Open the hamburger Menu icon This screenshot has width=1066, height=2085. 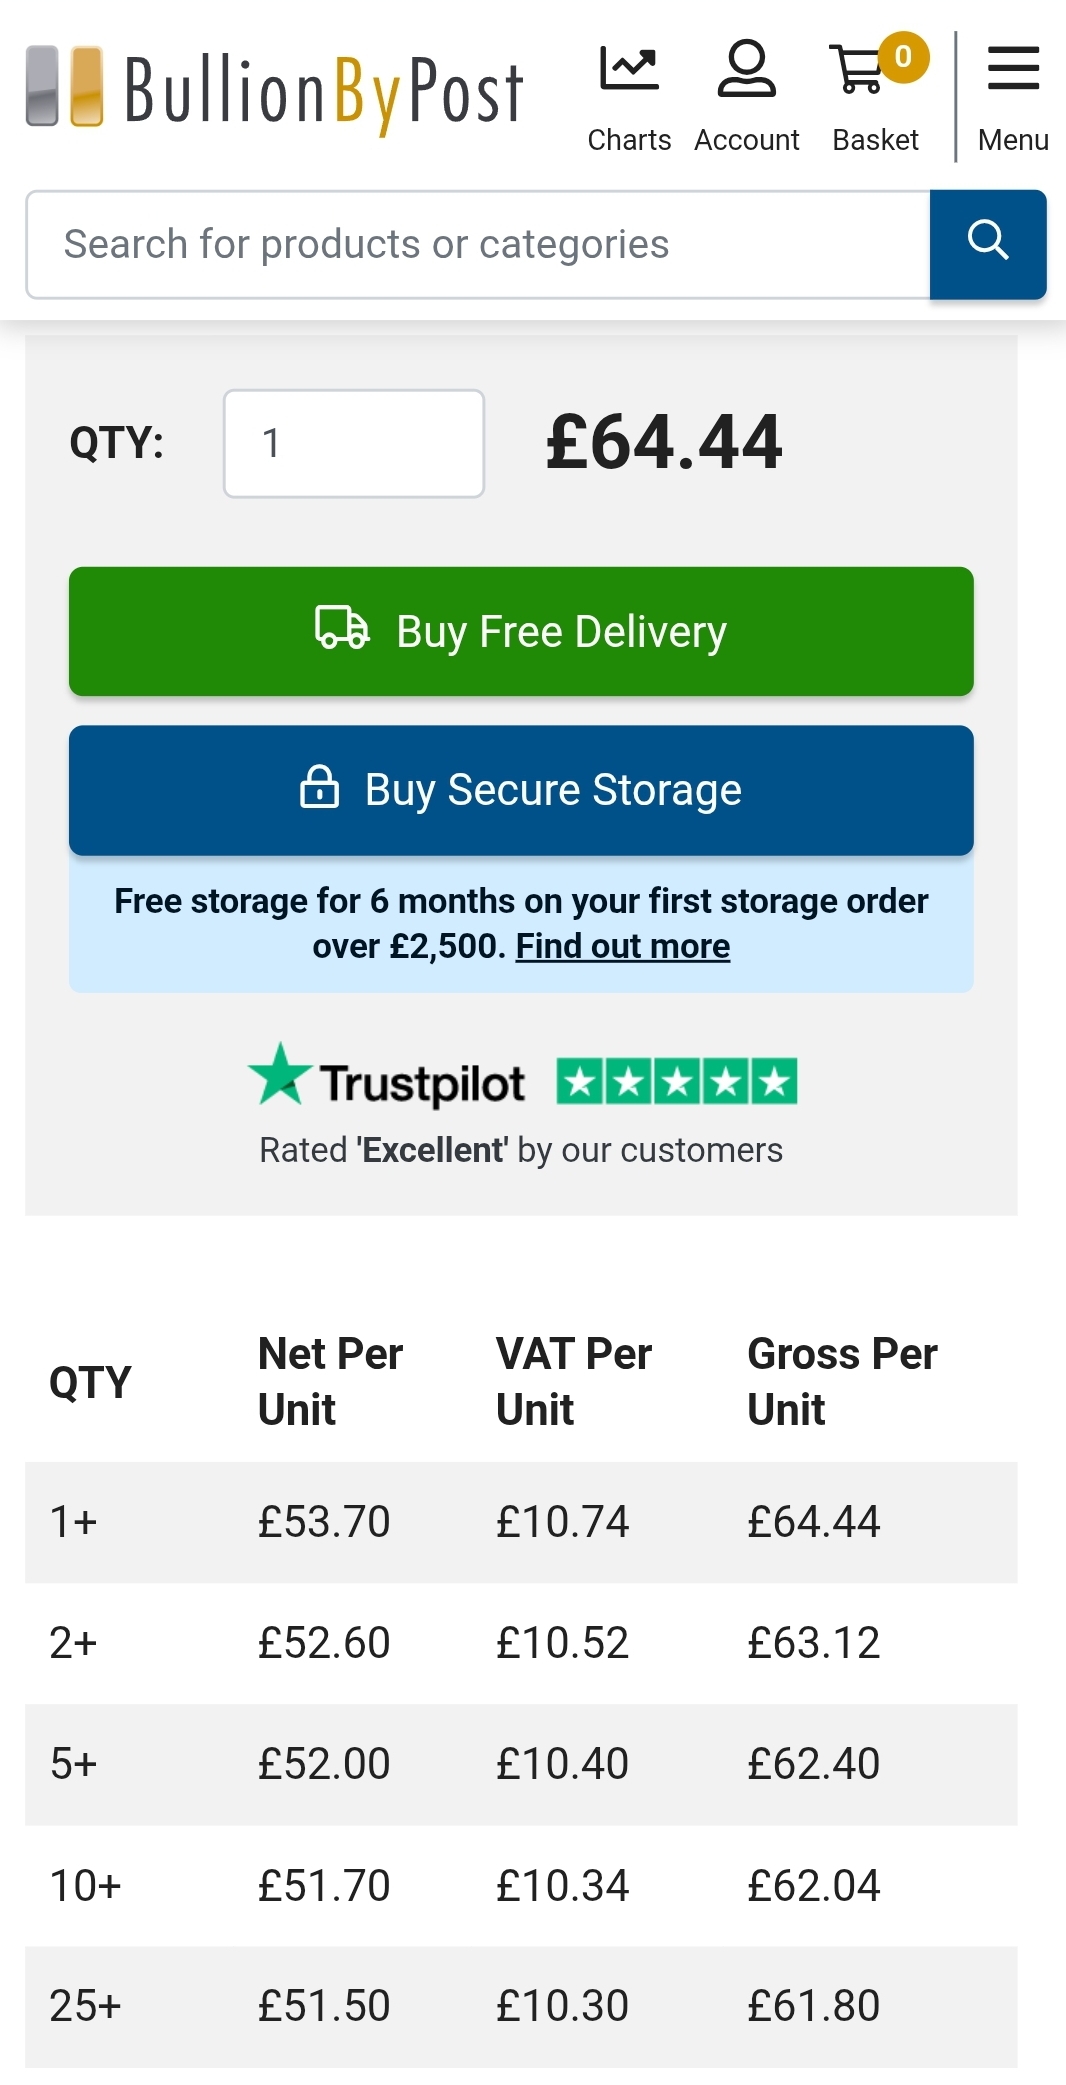click(1013, 68)
